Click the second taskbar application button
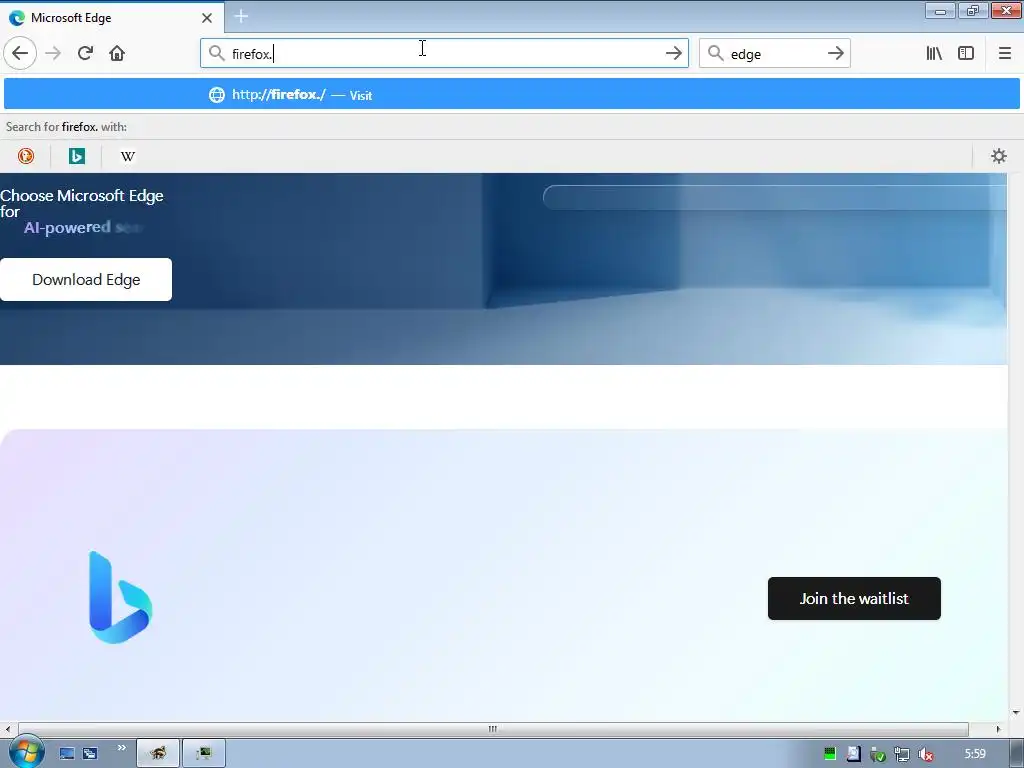Screen dimensions: 1024x768 [x=204, y=754]
